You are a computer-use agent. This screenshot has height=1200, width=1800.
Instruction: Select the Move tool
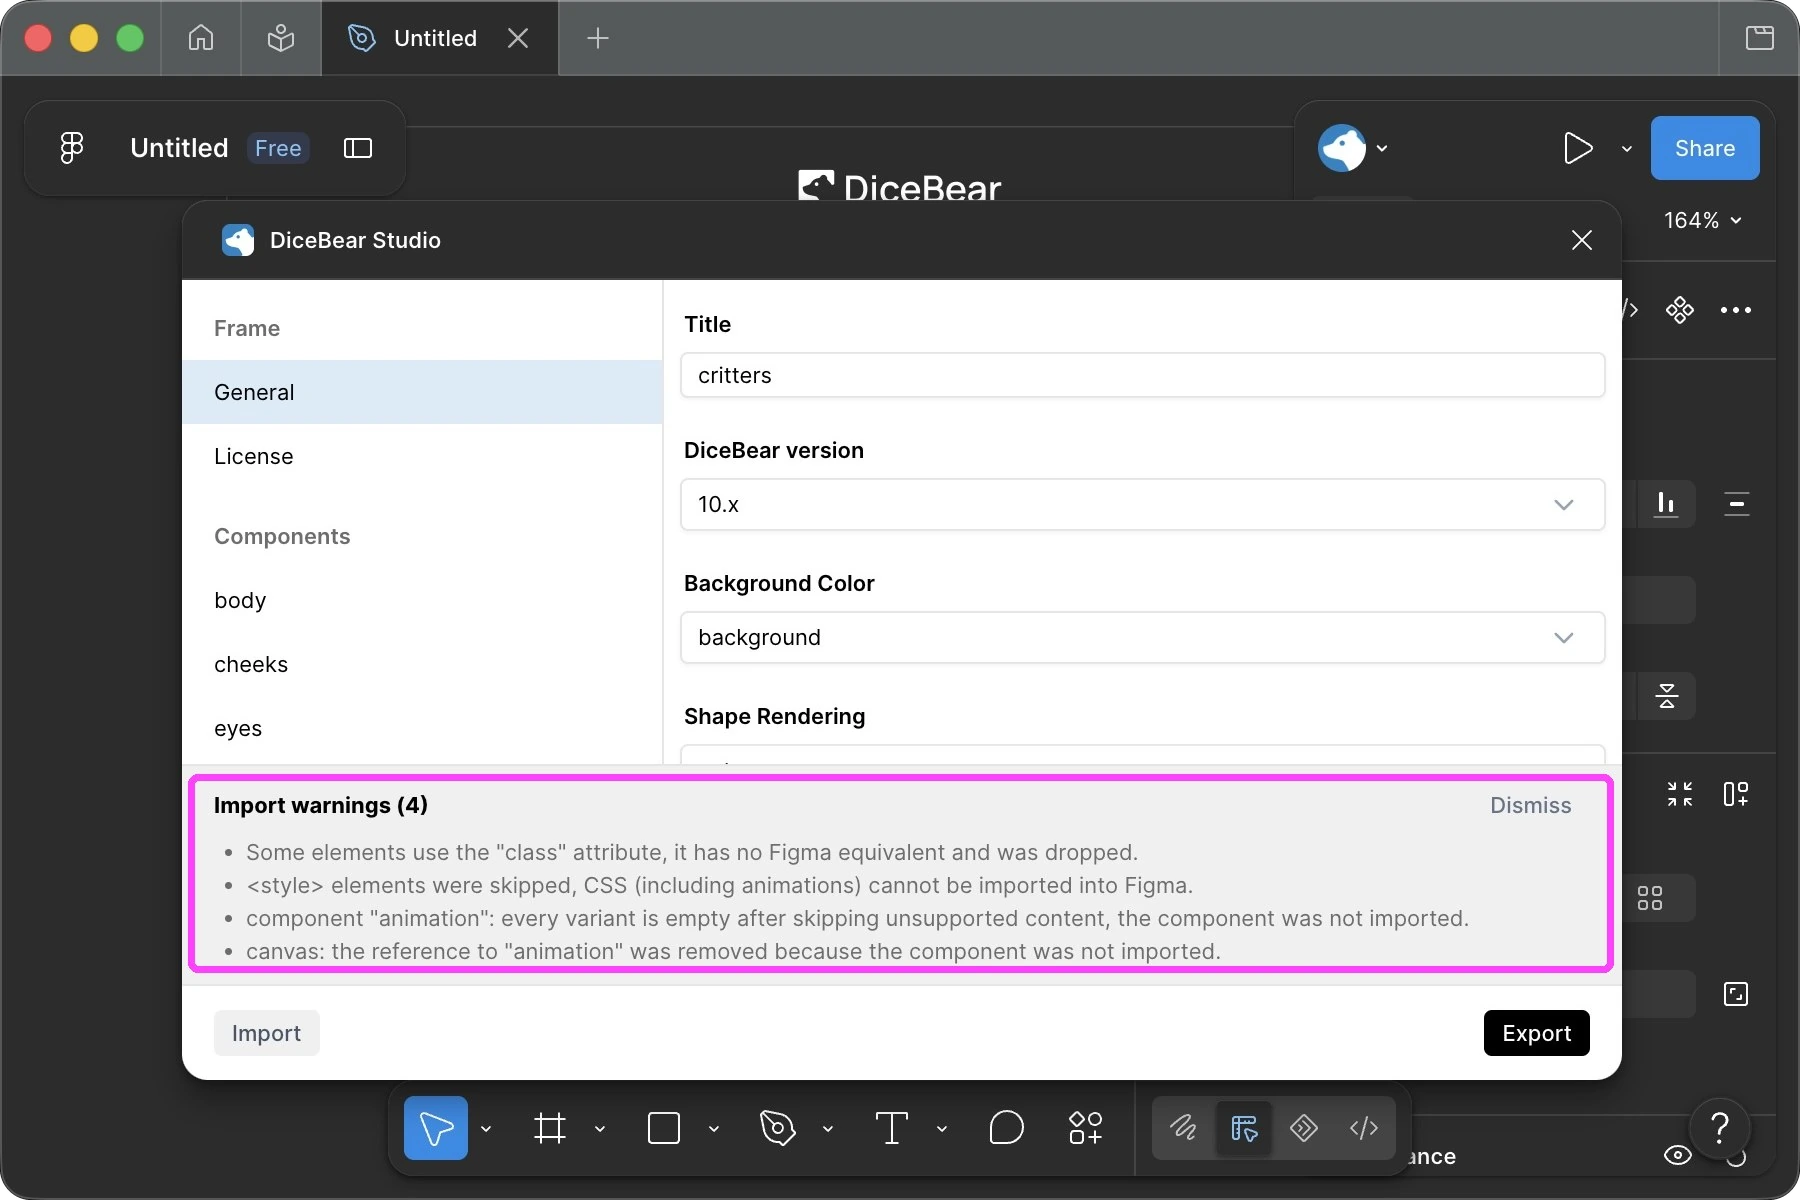click(x=436, y=1128)
